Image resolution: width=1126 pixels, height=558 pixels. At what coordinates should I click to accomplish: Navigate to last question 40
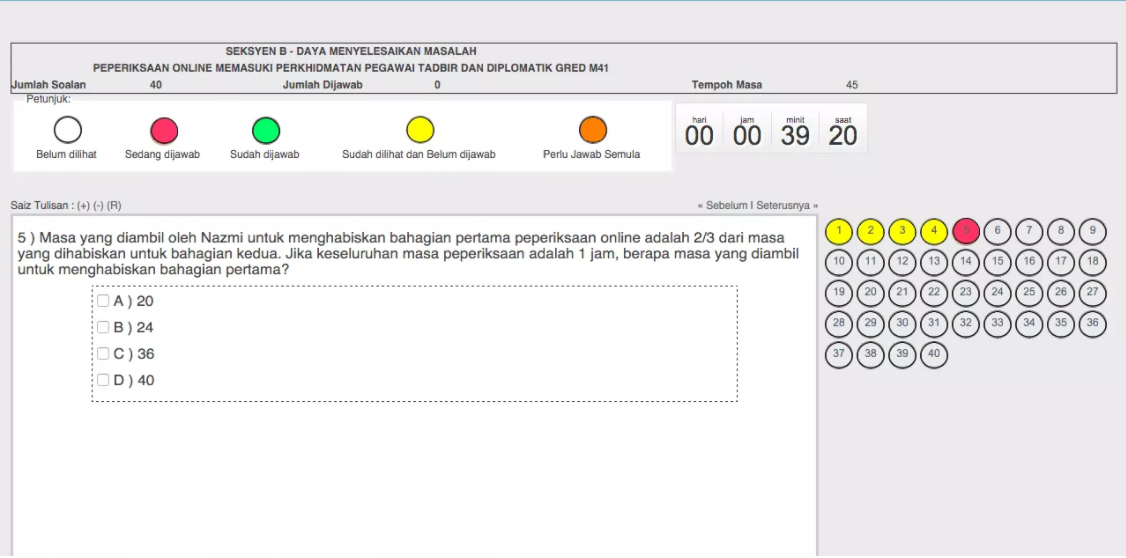point(934,355)
